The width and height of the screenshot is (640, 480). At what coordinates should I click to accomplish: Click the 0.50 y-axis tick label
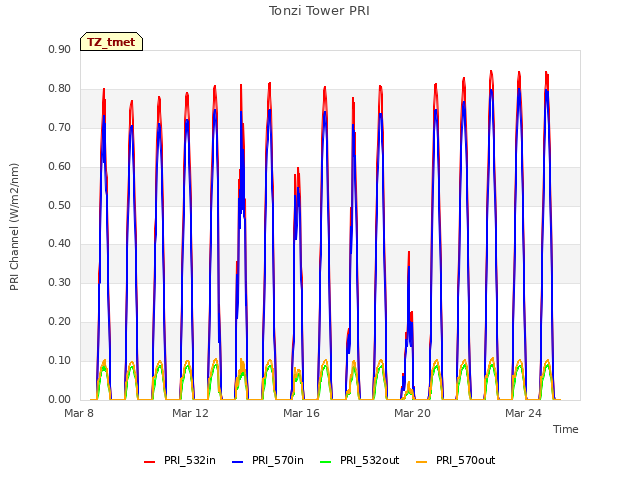click(x=59, y=205)
